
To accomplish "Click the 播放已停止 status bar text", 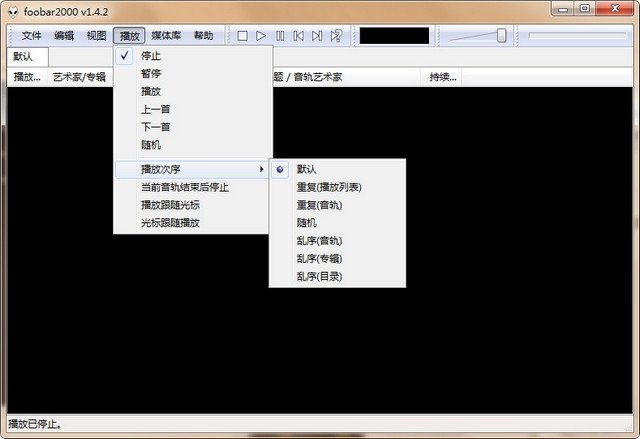I will pos(35,424).
